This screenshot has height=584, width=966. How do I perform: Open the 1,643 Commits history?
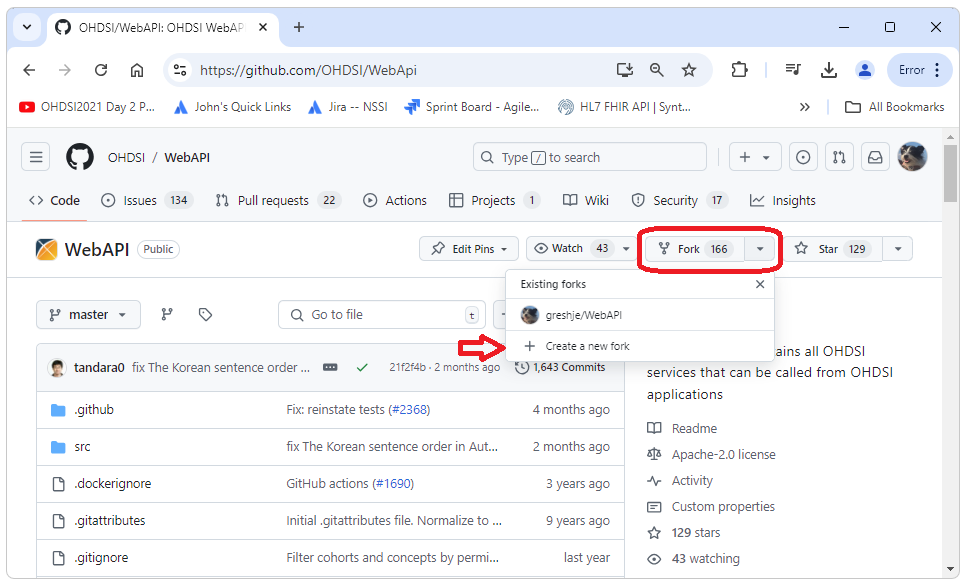coord(561,367)
